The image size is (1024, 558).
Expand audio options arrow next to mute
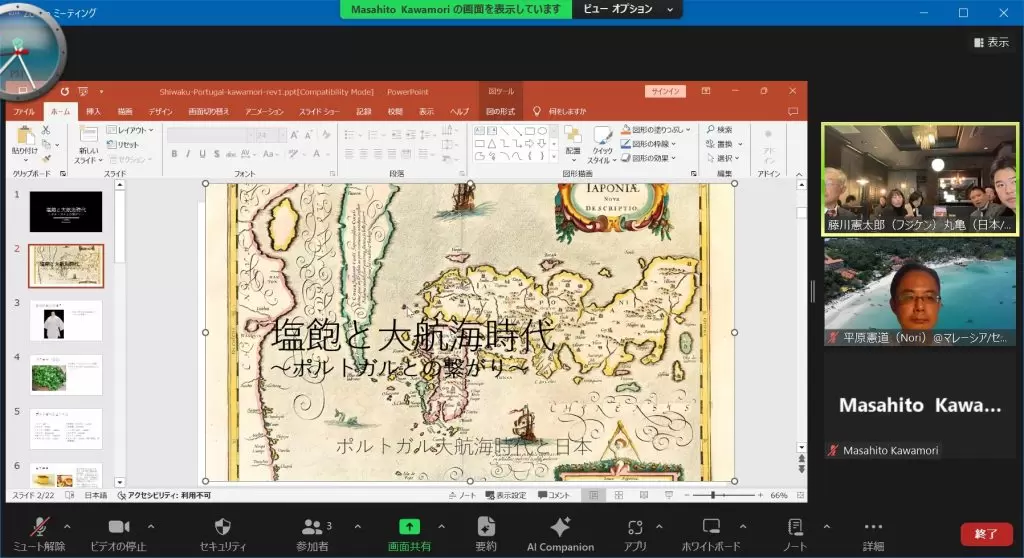coord(67,526)
